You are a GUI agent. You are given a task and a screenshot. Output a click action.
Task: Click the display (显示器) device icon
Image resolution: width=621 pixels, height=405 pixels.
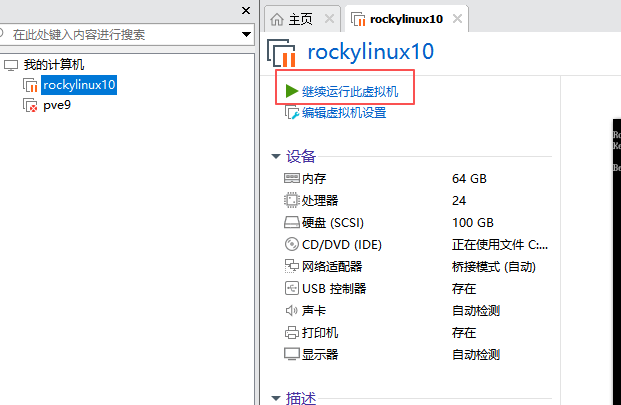click(x=292, y=354)
